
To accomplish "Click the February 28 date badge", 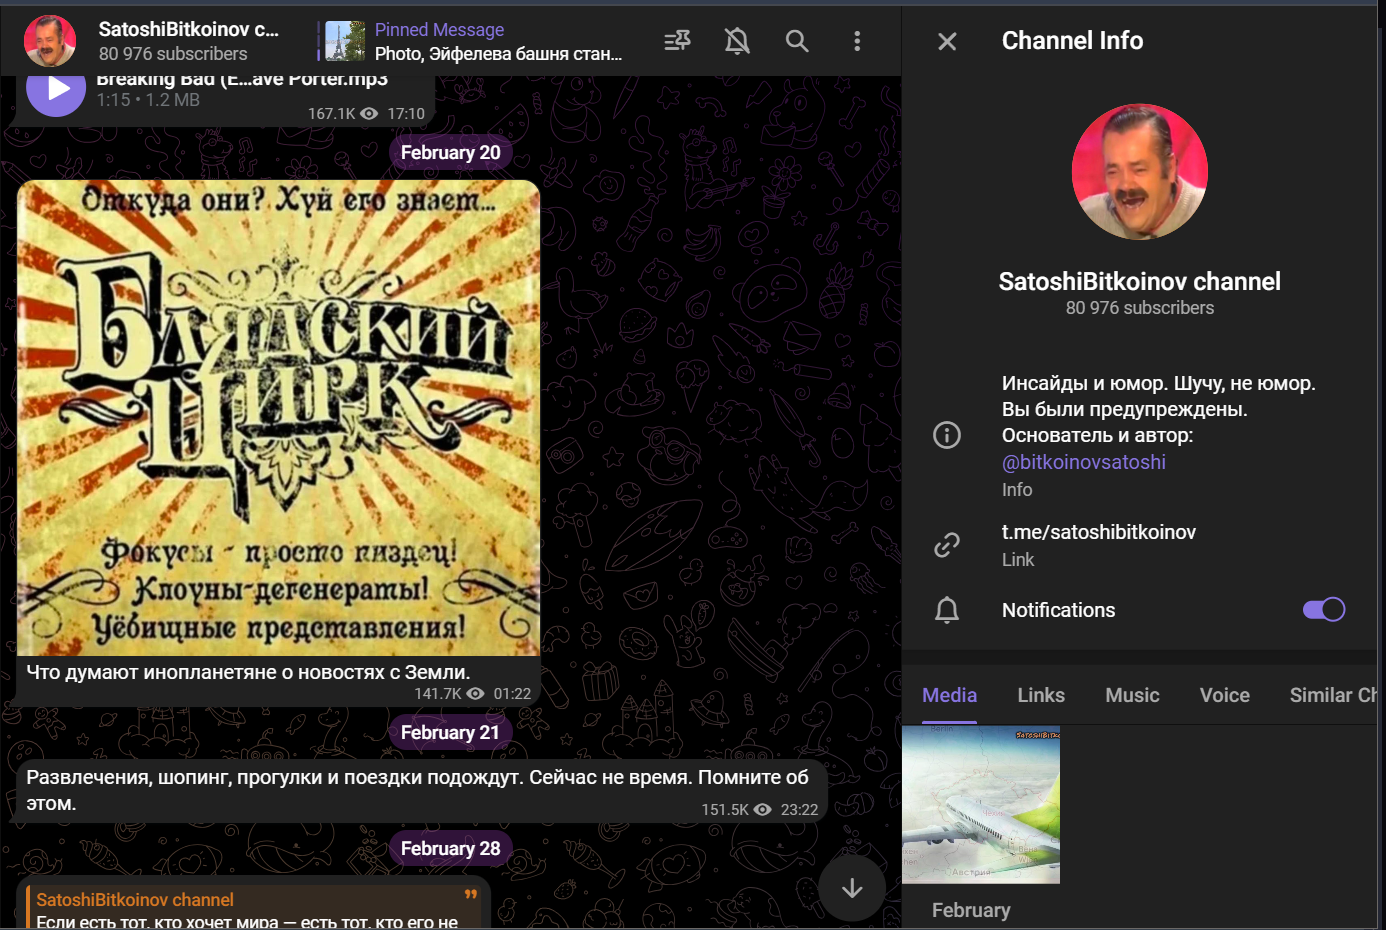I will click(x=450, y=849).
